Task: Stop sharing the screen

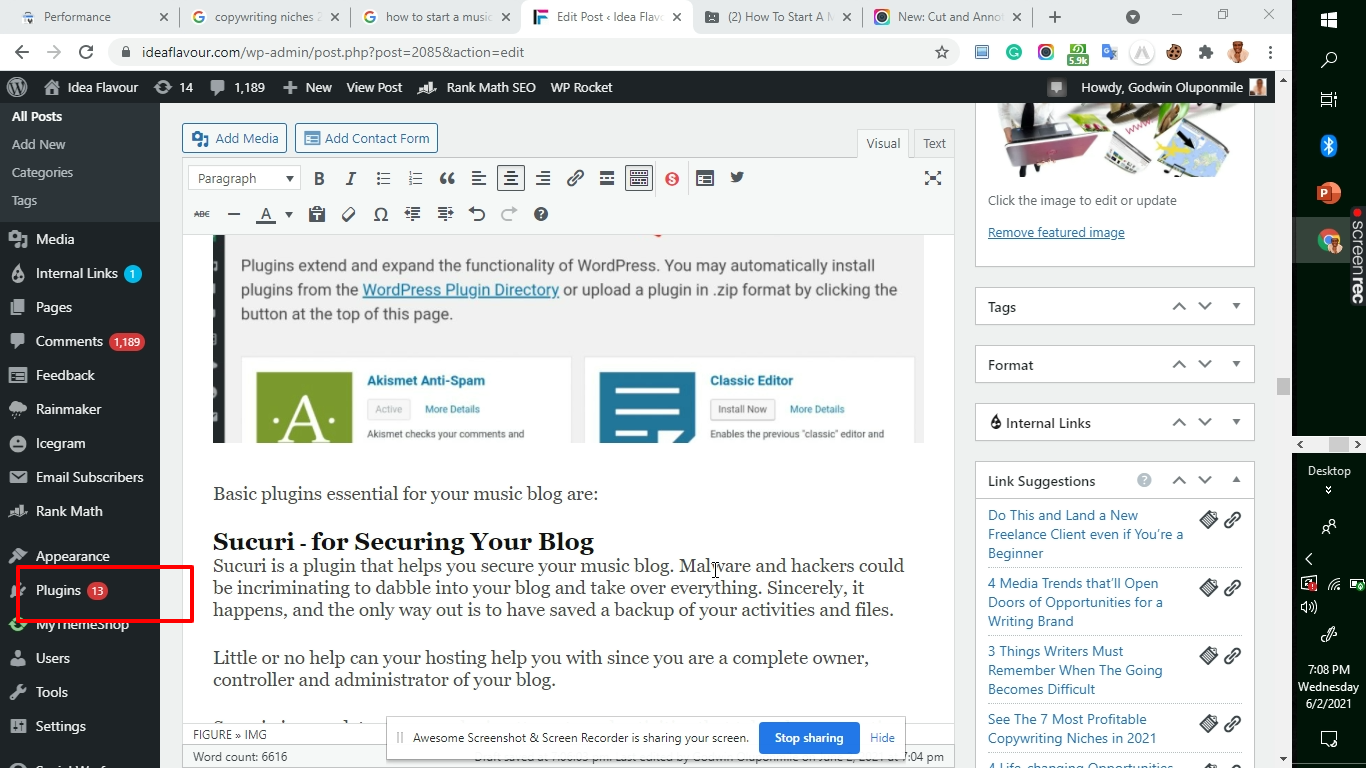Action: click(809, 738)
